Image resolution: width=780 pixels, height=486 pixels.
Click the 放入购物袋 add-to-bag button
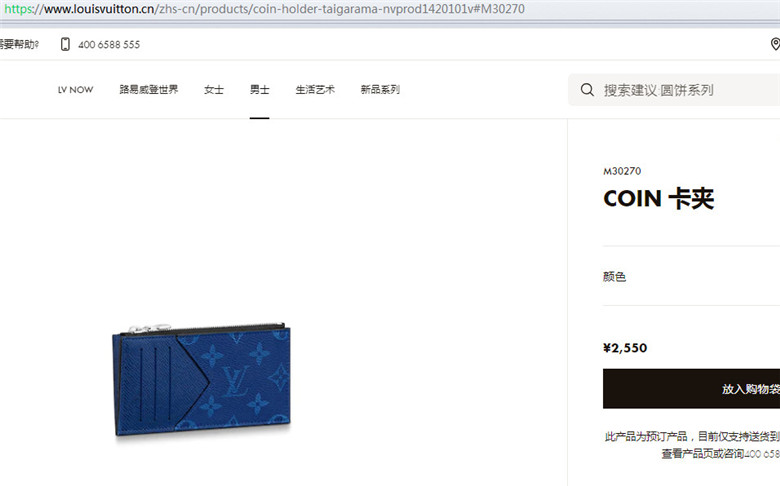pyautogui.click(x=691, y=389)
